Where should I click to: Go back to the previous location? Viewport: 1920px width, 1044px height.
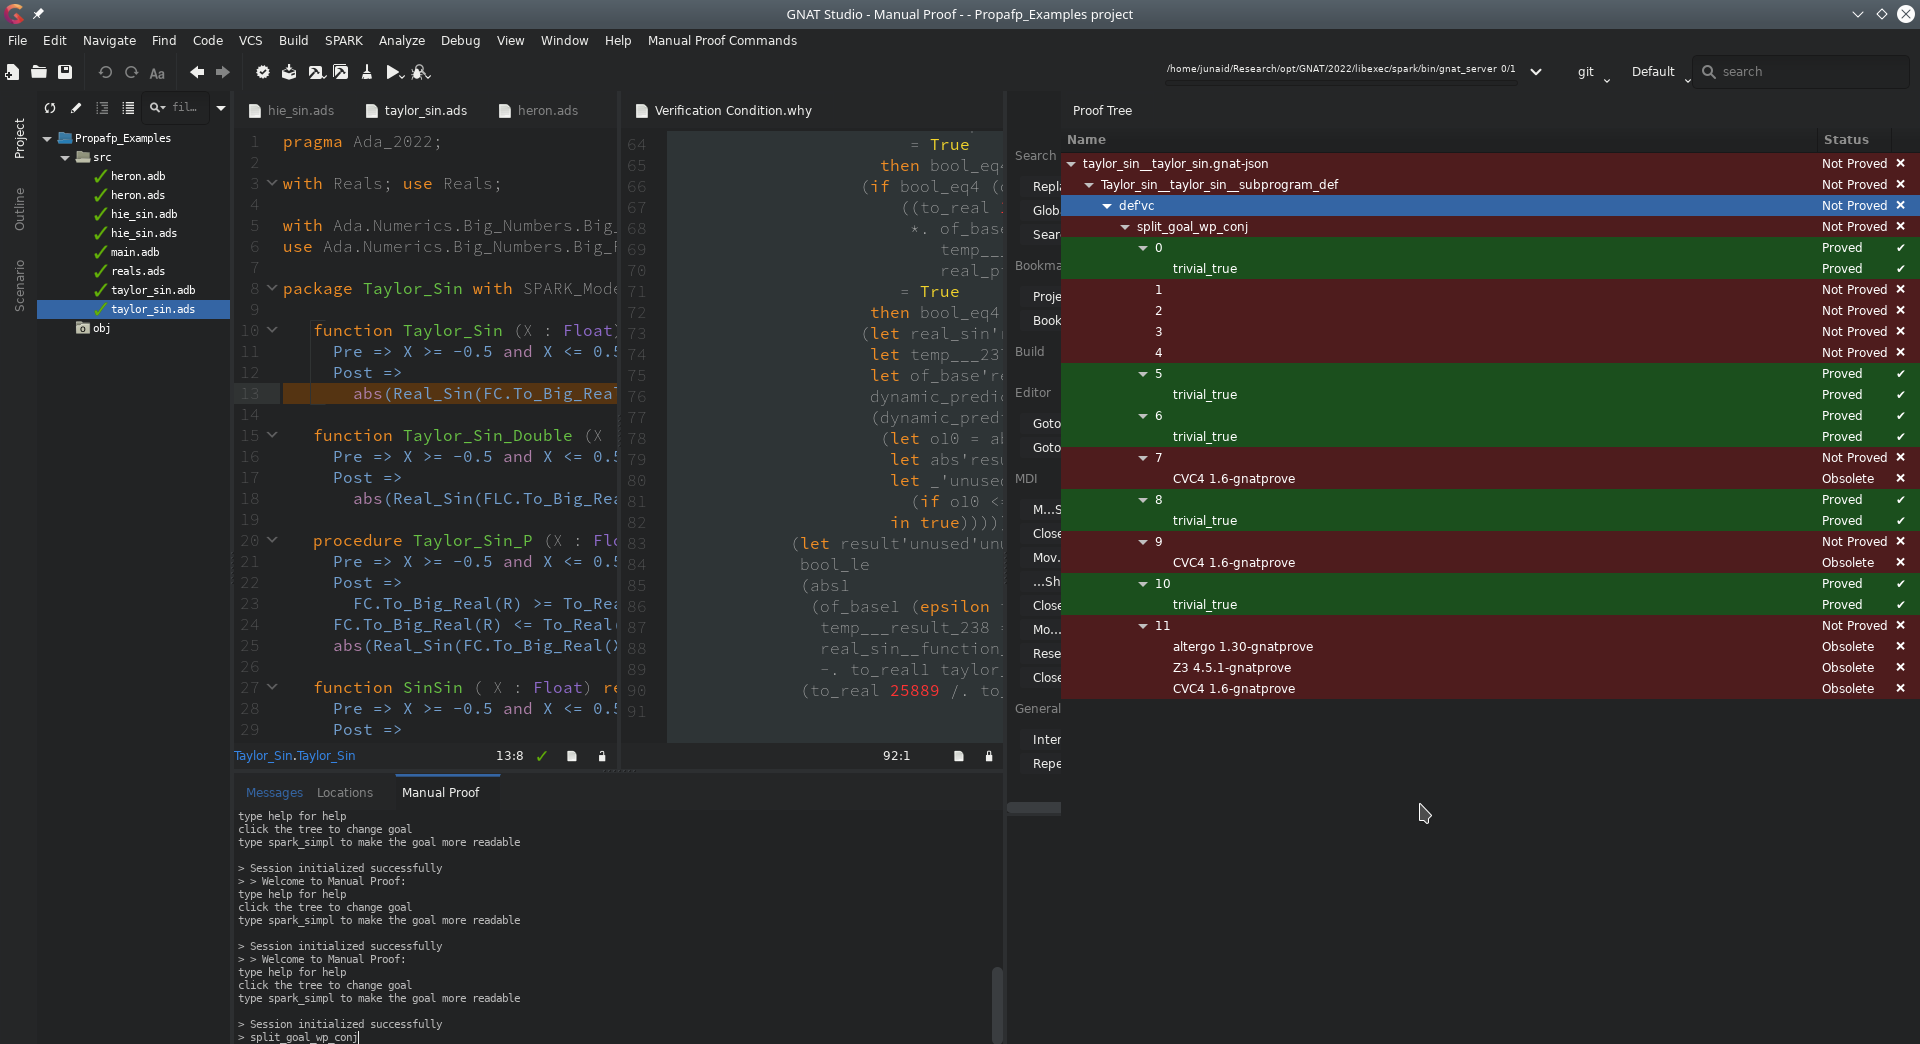click(x=197, y=72)
